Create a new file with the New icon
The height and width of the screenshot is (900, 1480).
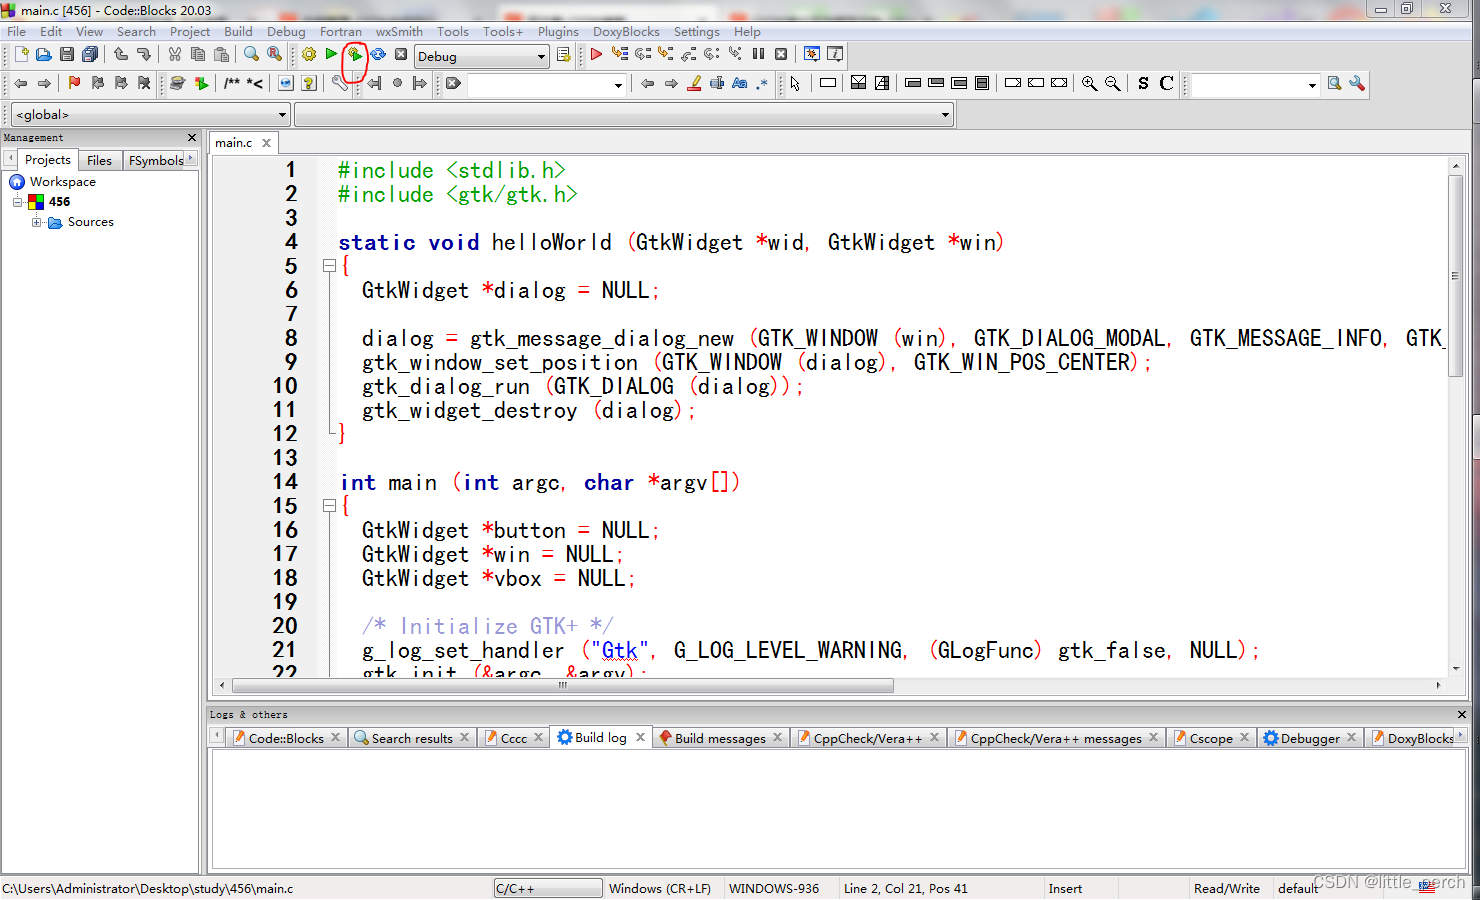click(x=21, y=55)
